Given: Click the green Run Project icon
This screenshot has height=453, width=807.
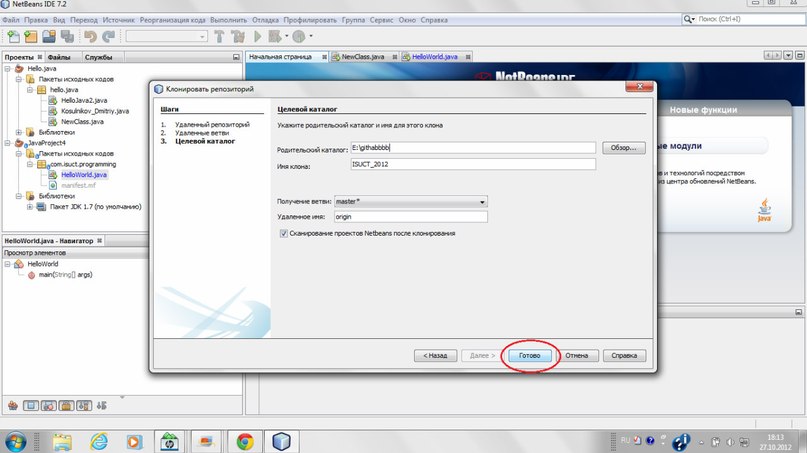Looking at the screenshot, I should 258,37.
